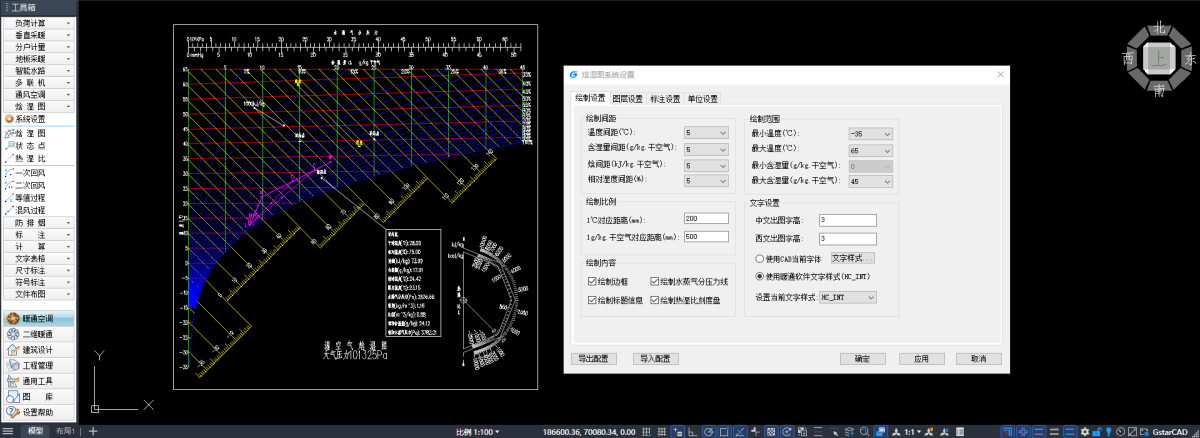Expand 垂直采暖 toolbox category

[x=38, y=34]
